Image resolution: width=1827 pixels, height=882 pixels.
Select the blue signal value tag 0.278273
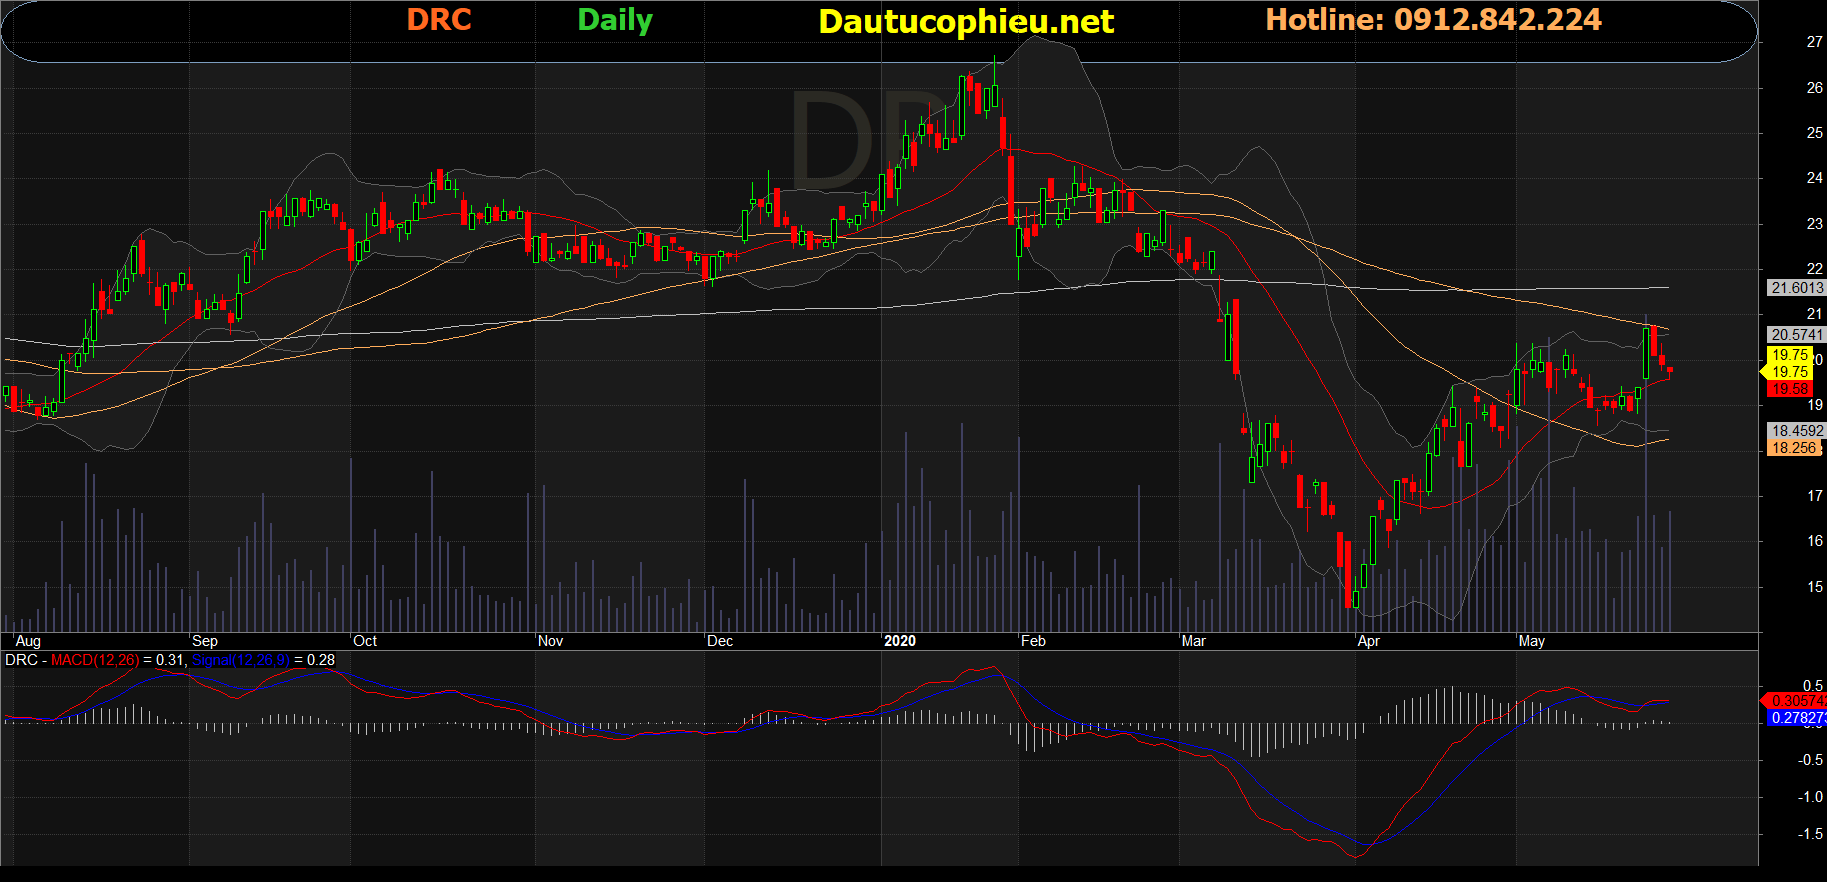click(1797, 718)
